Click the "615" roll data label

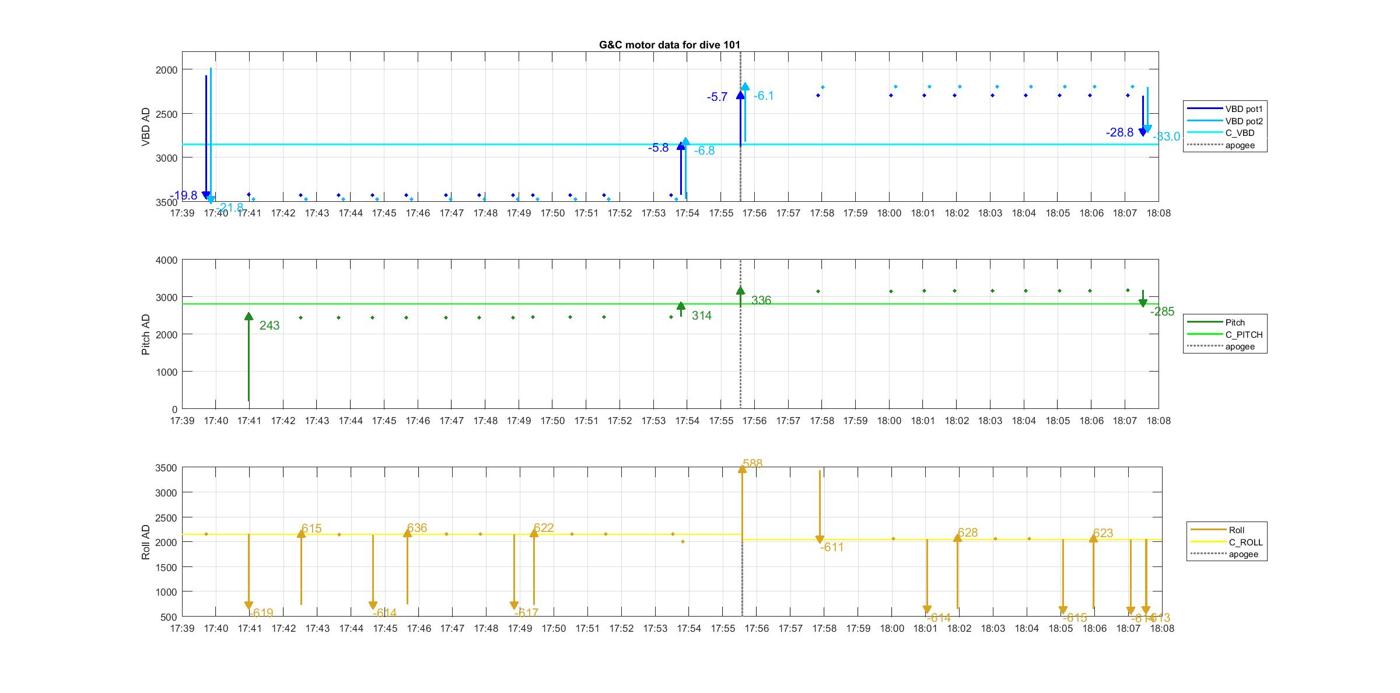tap(312, 529)
